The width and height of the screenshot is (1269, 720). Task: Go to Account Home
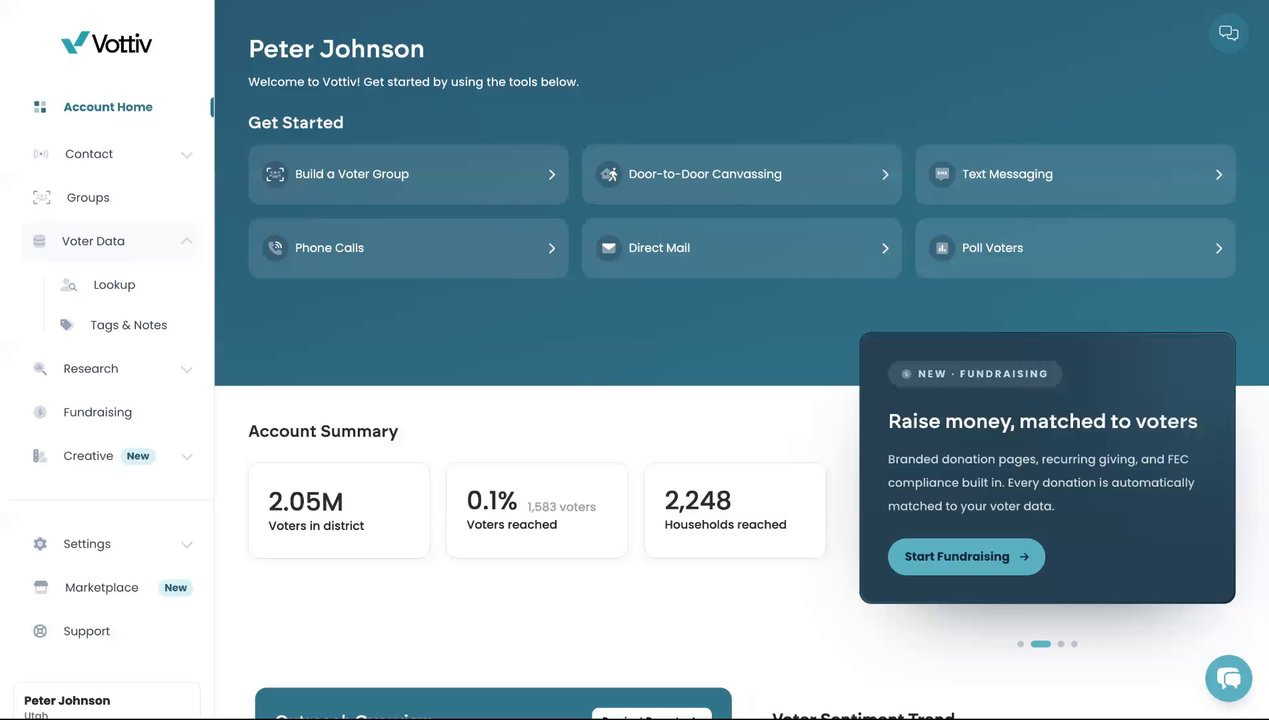click(108, 107)
